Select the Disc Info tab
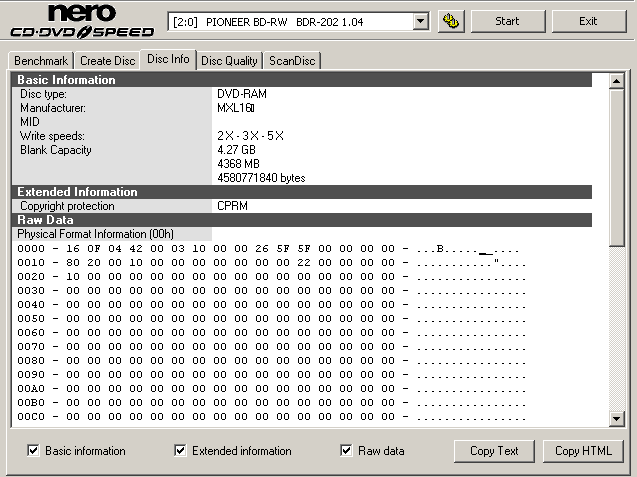This screenshot has width=637, height=477. click(168, 59)
